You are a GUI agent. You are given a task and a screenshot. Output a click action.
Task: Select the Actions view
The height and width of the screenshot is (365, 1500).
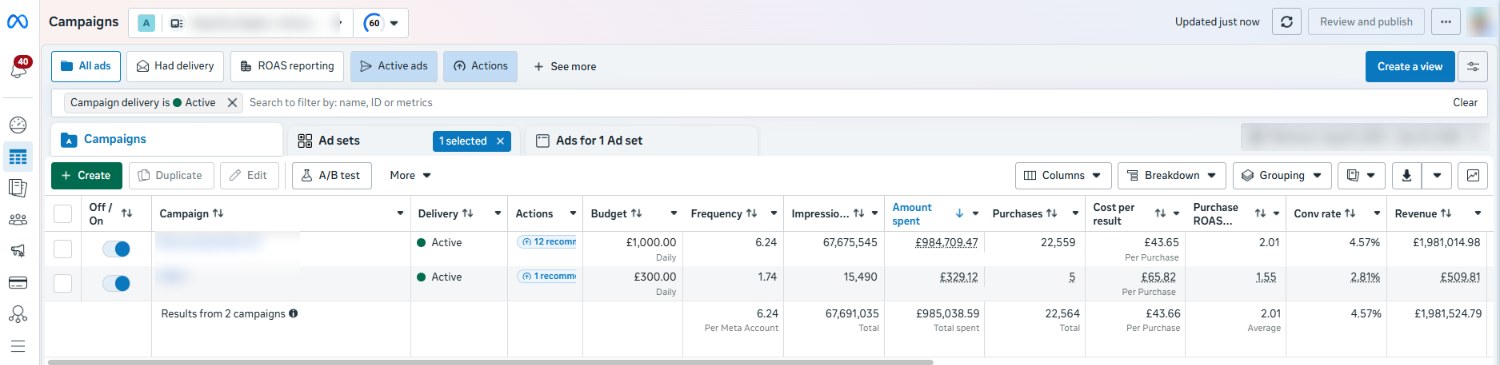[480, 66]
